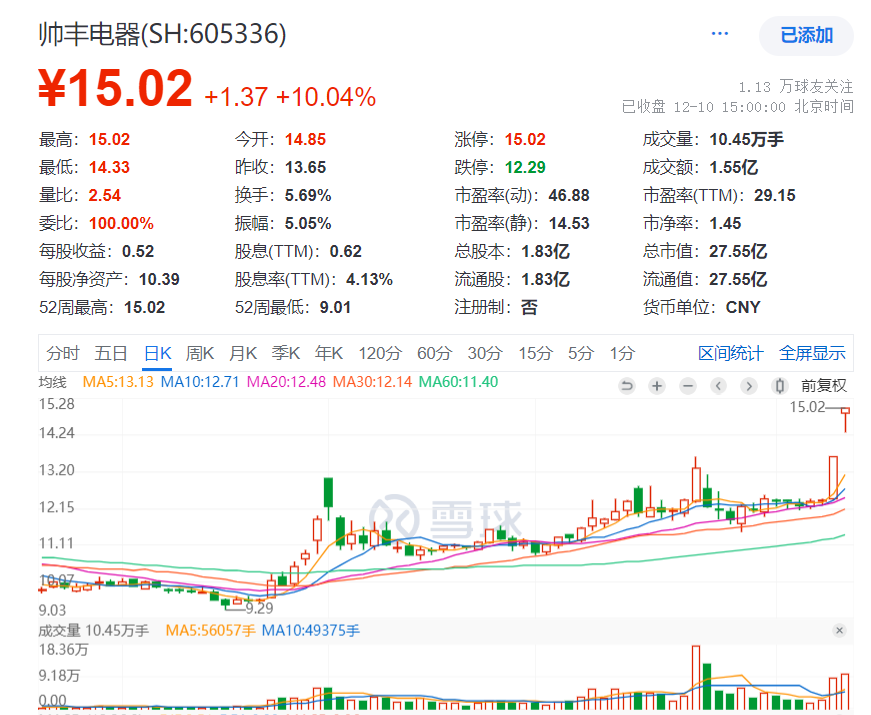Open 区间统计 range statistics
This screenshot has height=715, width=871.
tap(730, 353)
